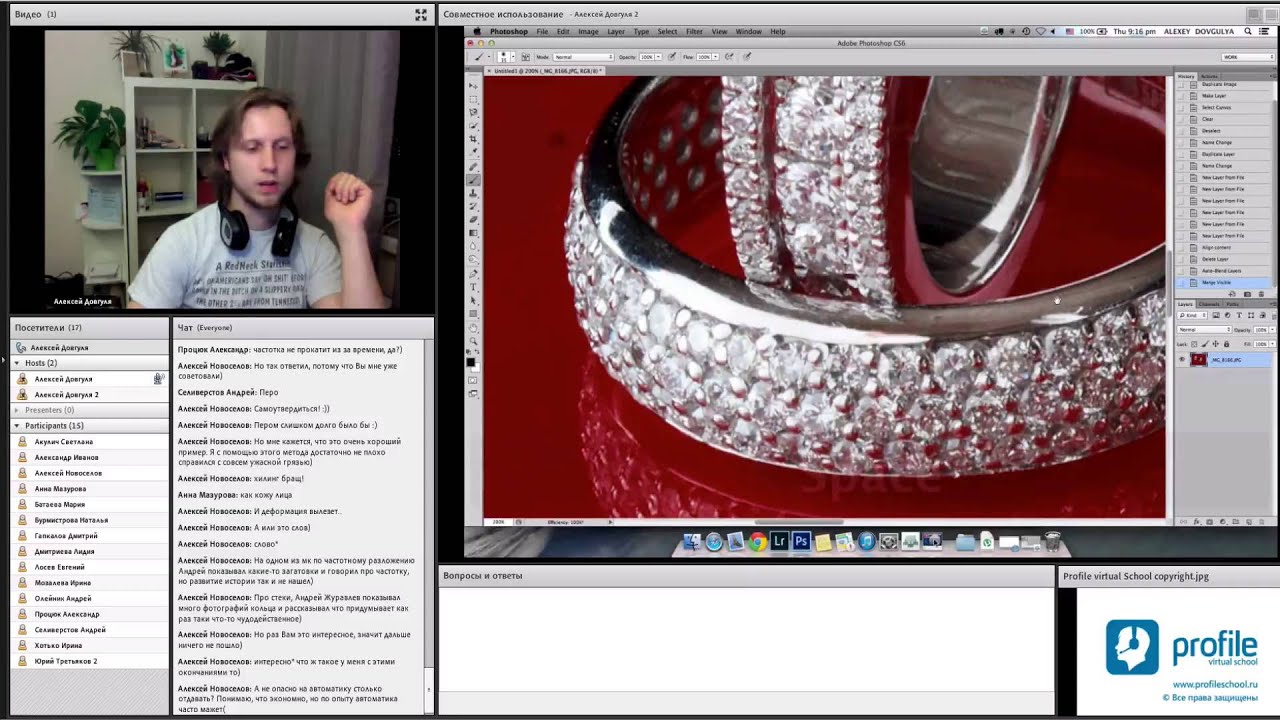Viewport: 1280px width, 720px height.
Task: Hide the _MG_8166.JPG layer visibility eye
Action: [1182, 359]
